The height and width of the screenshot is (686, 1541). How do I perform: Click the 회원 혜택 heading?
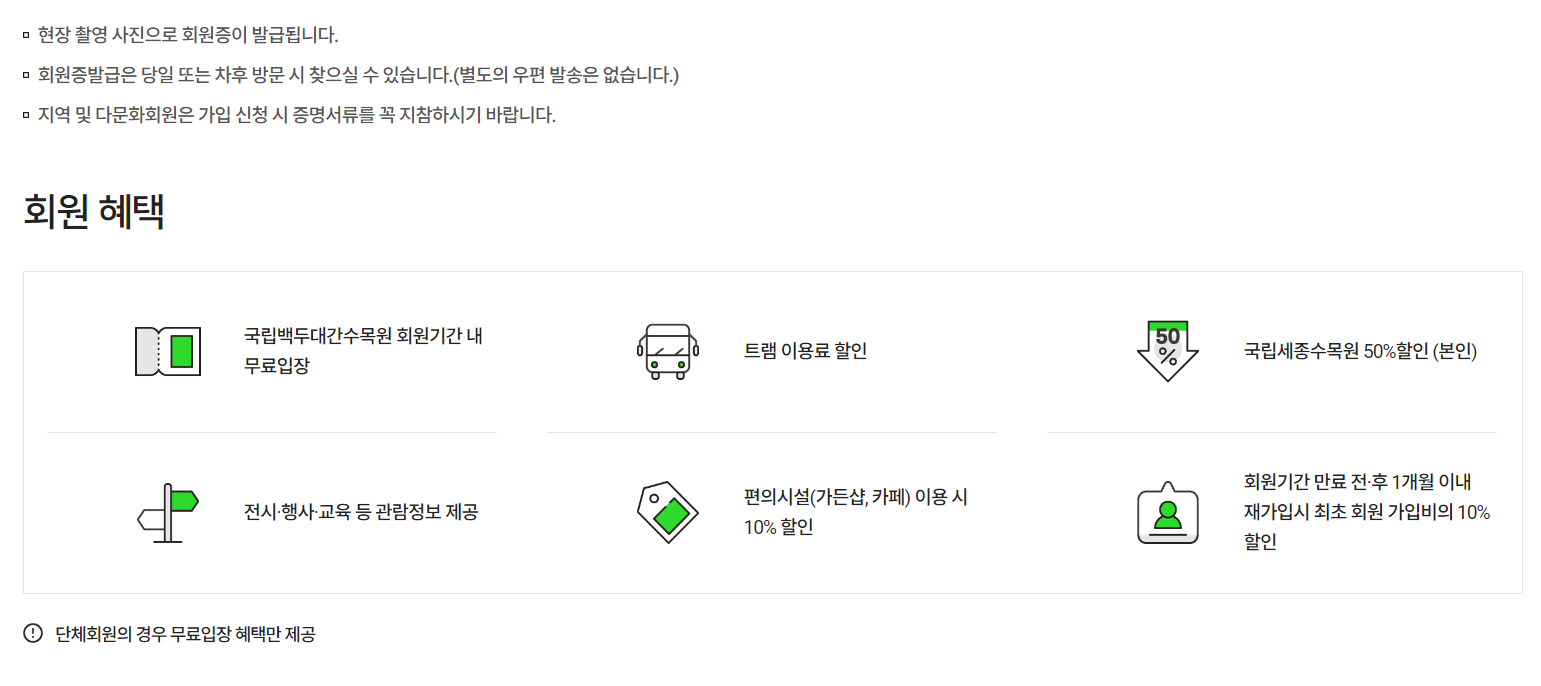point(94,212)
